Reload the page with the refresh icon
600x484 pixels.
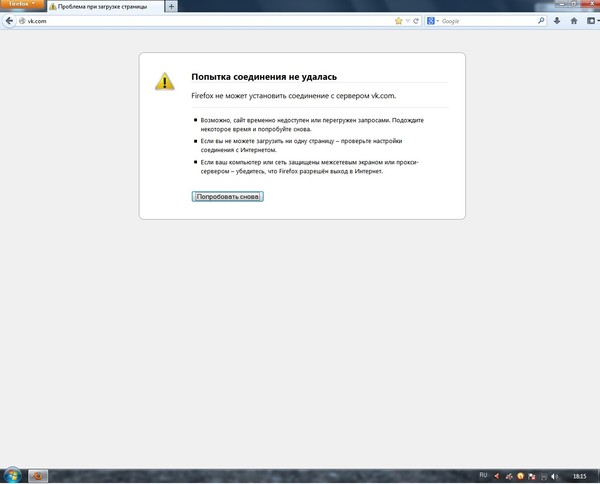(x=416, y=21)
